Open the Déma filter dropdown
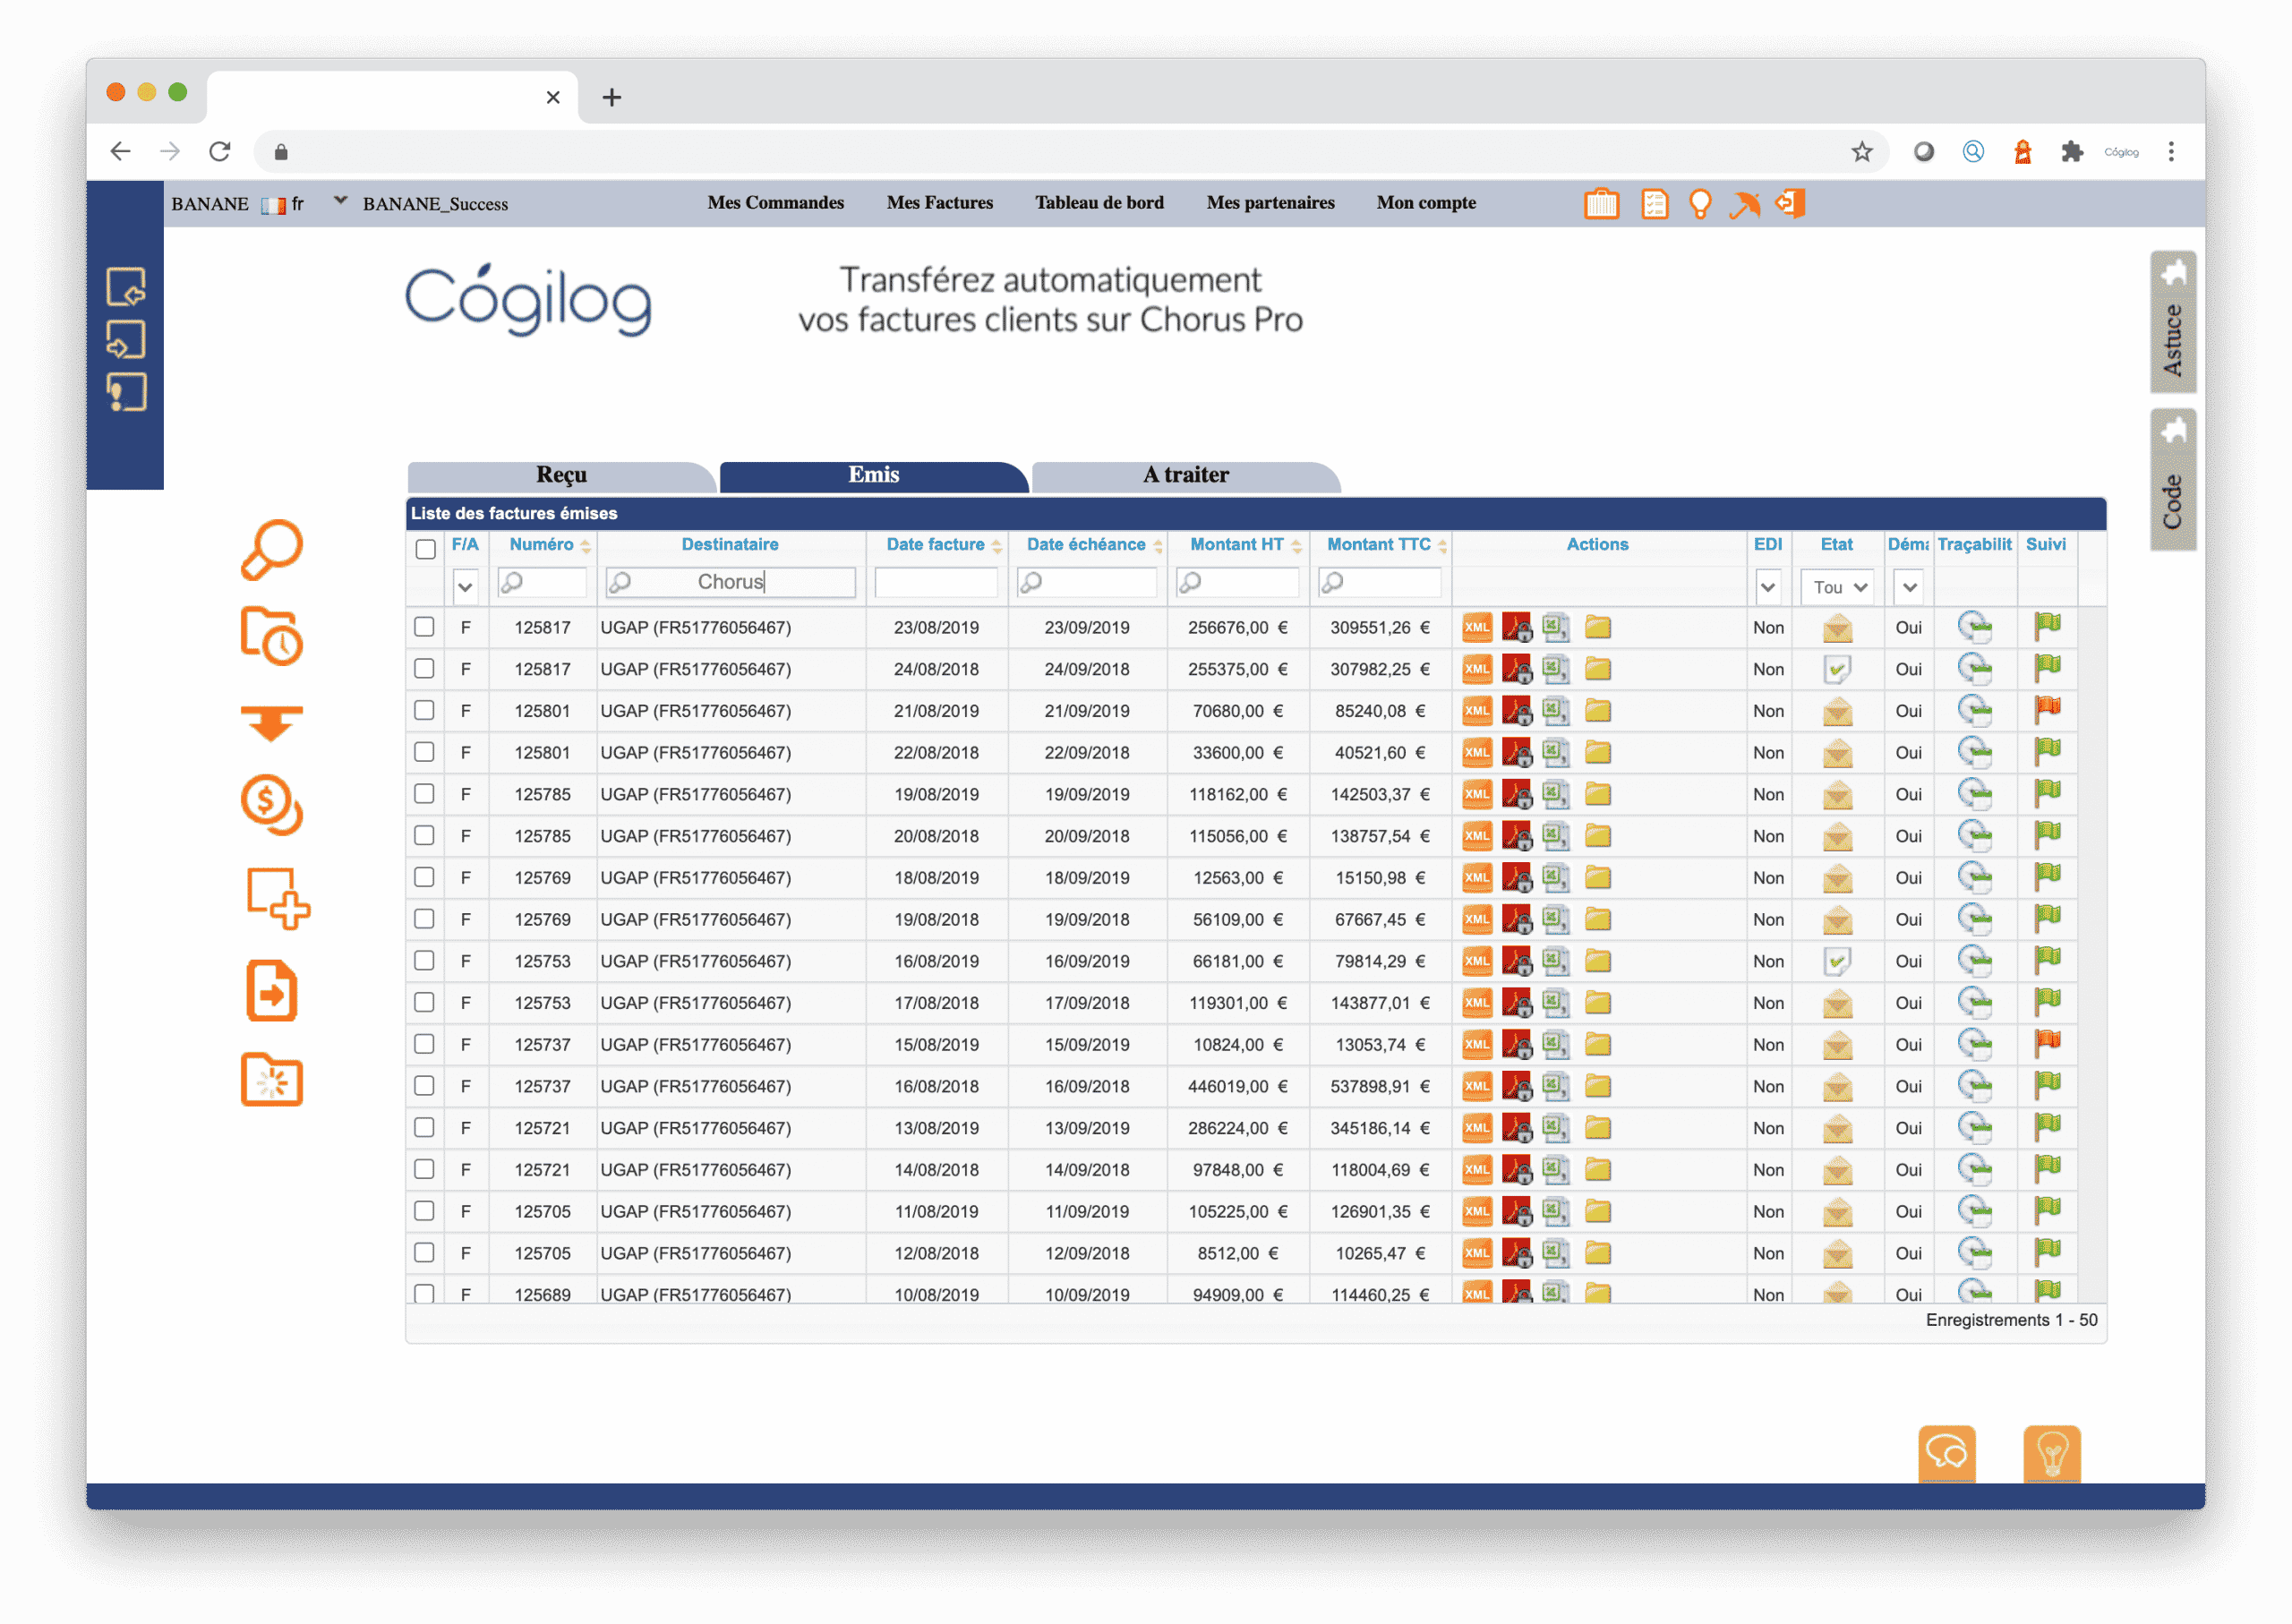 pos(1909,587)
